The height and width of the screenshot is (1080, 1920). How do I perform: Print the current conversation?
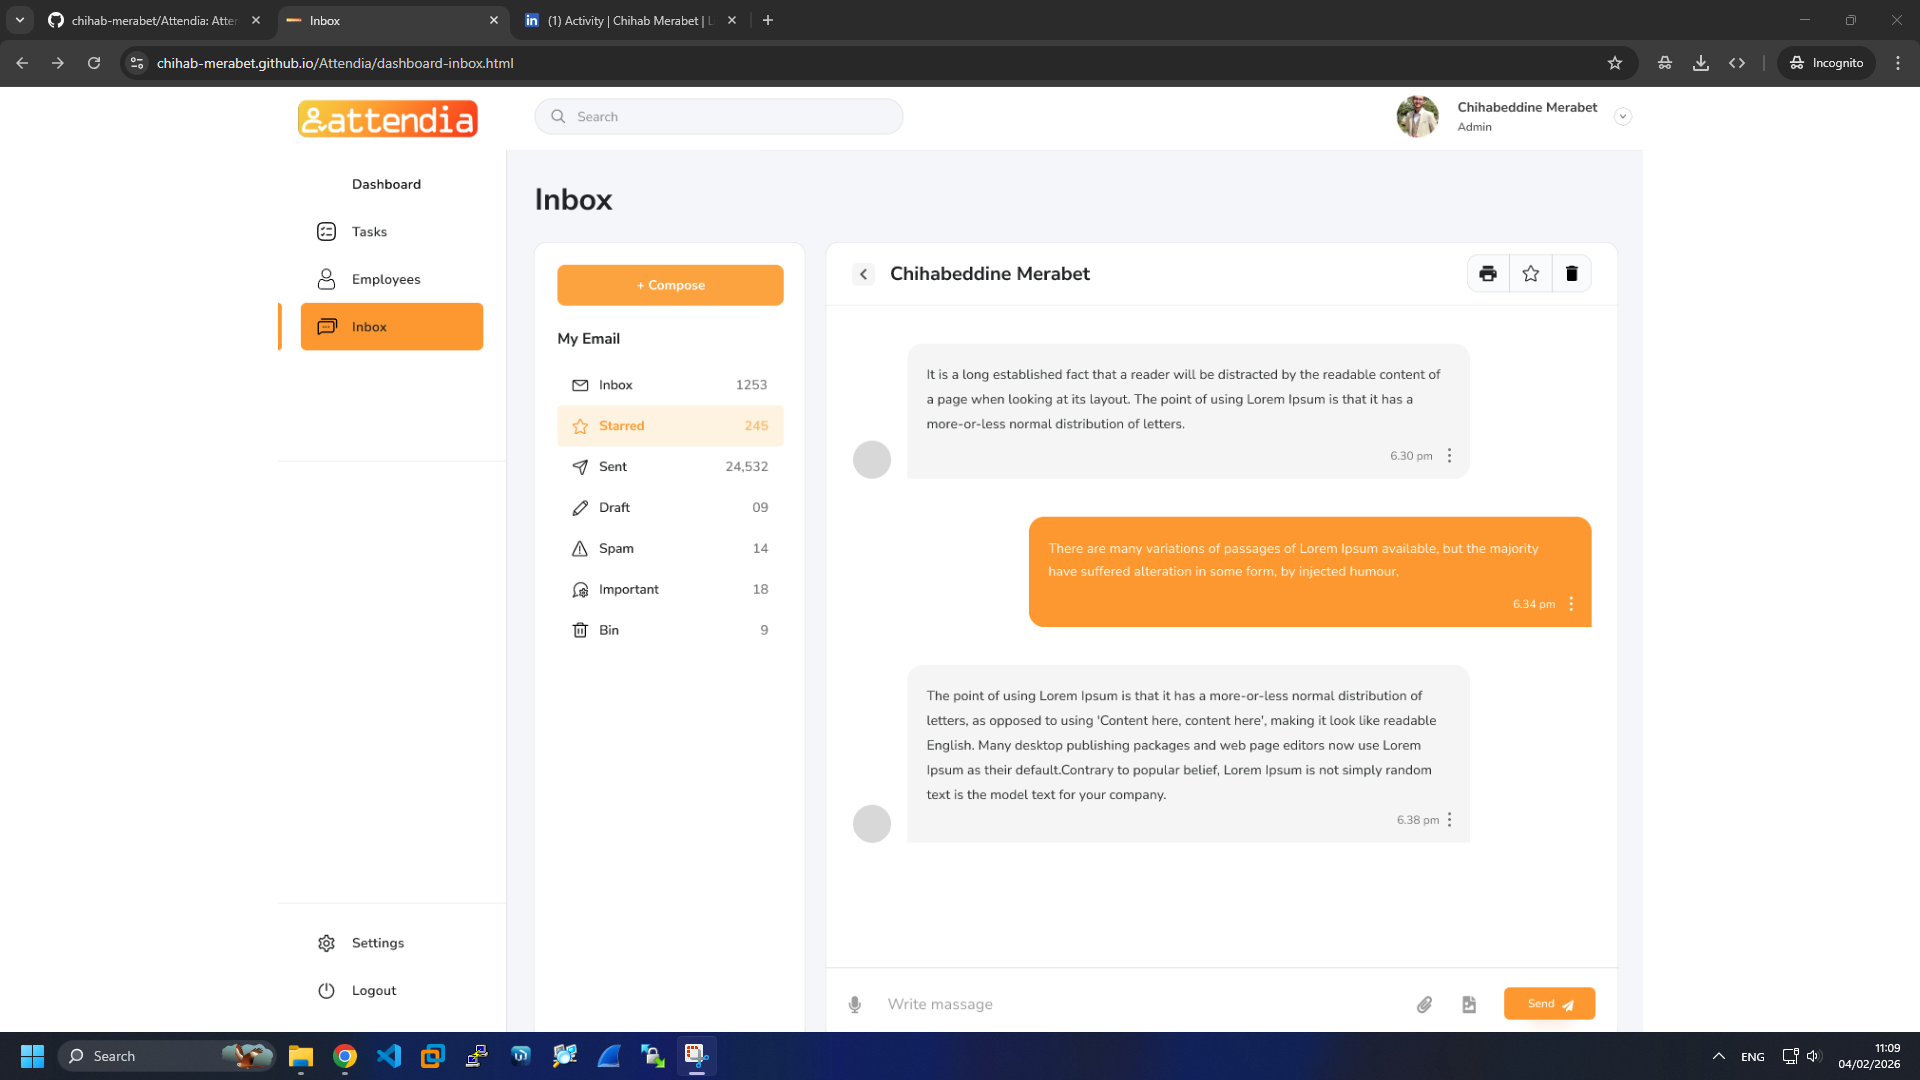(x=1487, y=273)
